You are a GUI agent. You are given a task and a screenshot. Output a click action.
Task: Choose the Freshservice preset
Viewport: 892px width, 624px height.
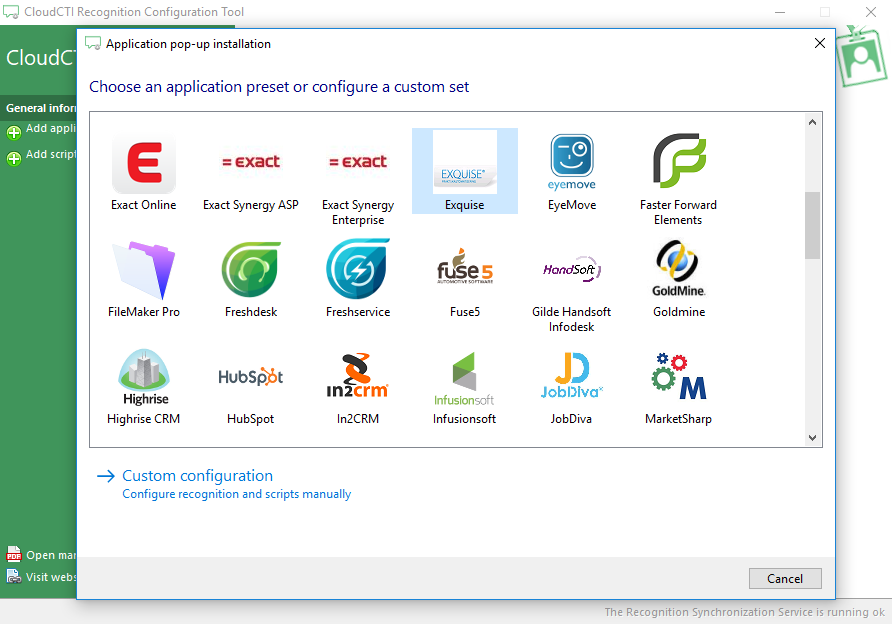point(358,278)
